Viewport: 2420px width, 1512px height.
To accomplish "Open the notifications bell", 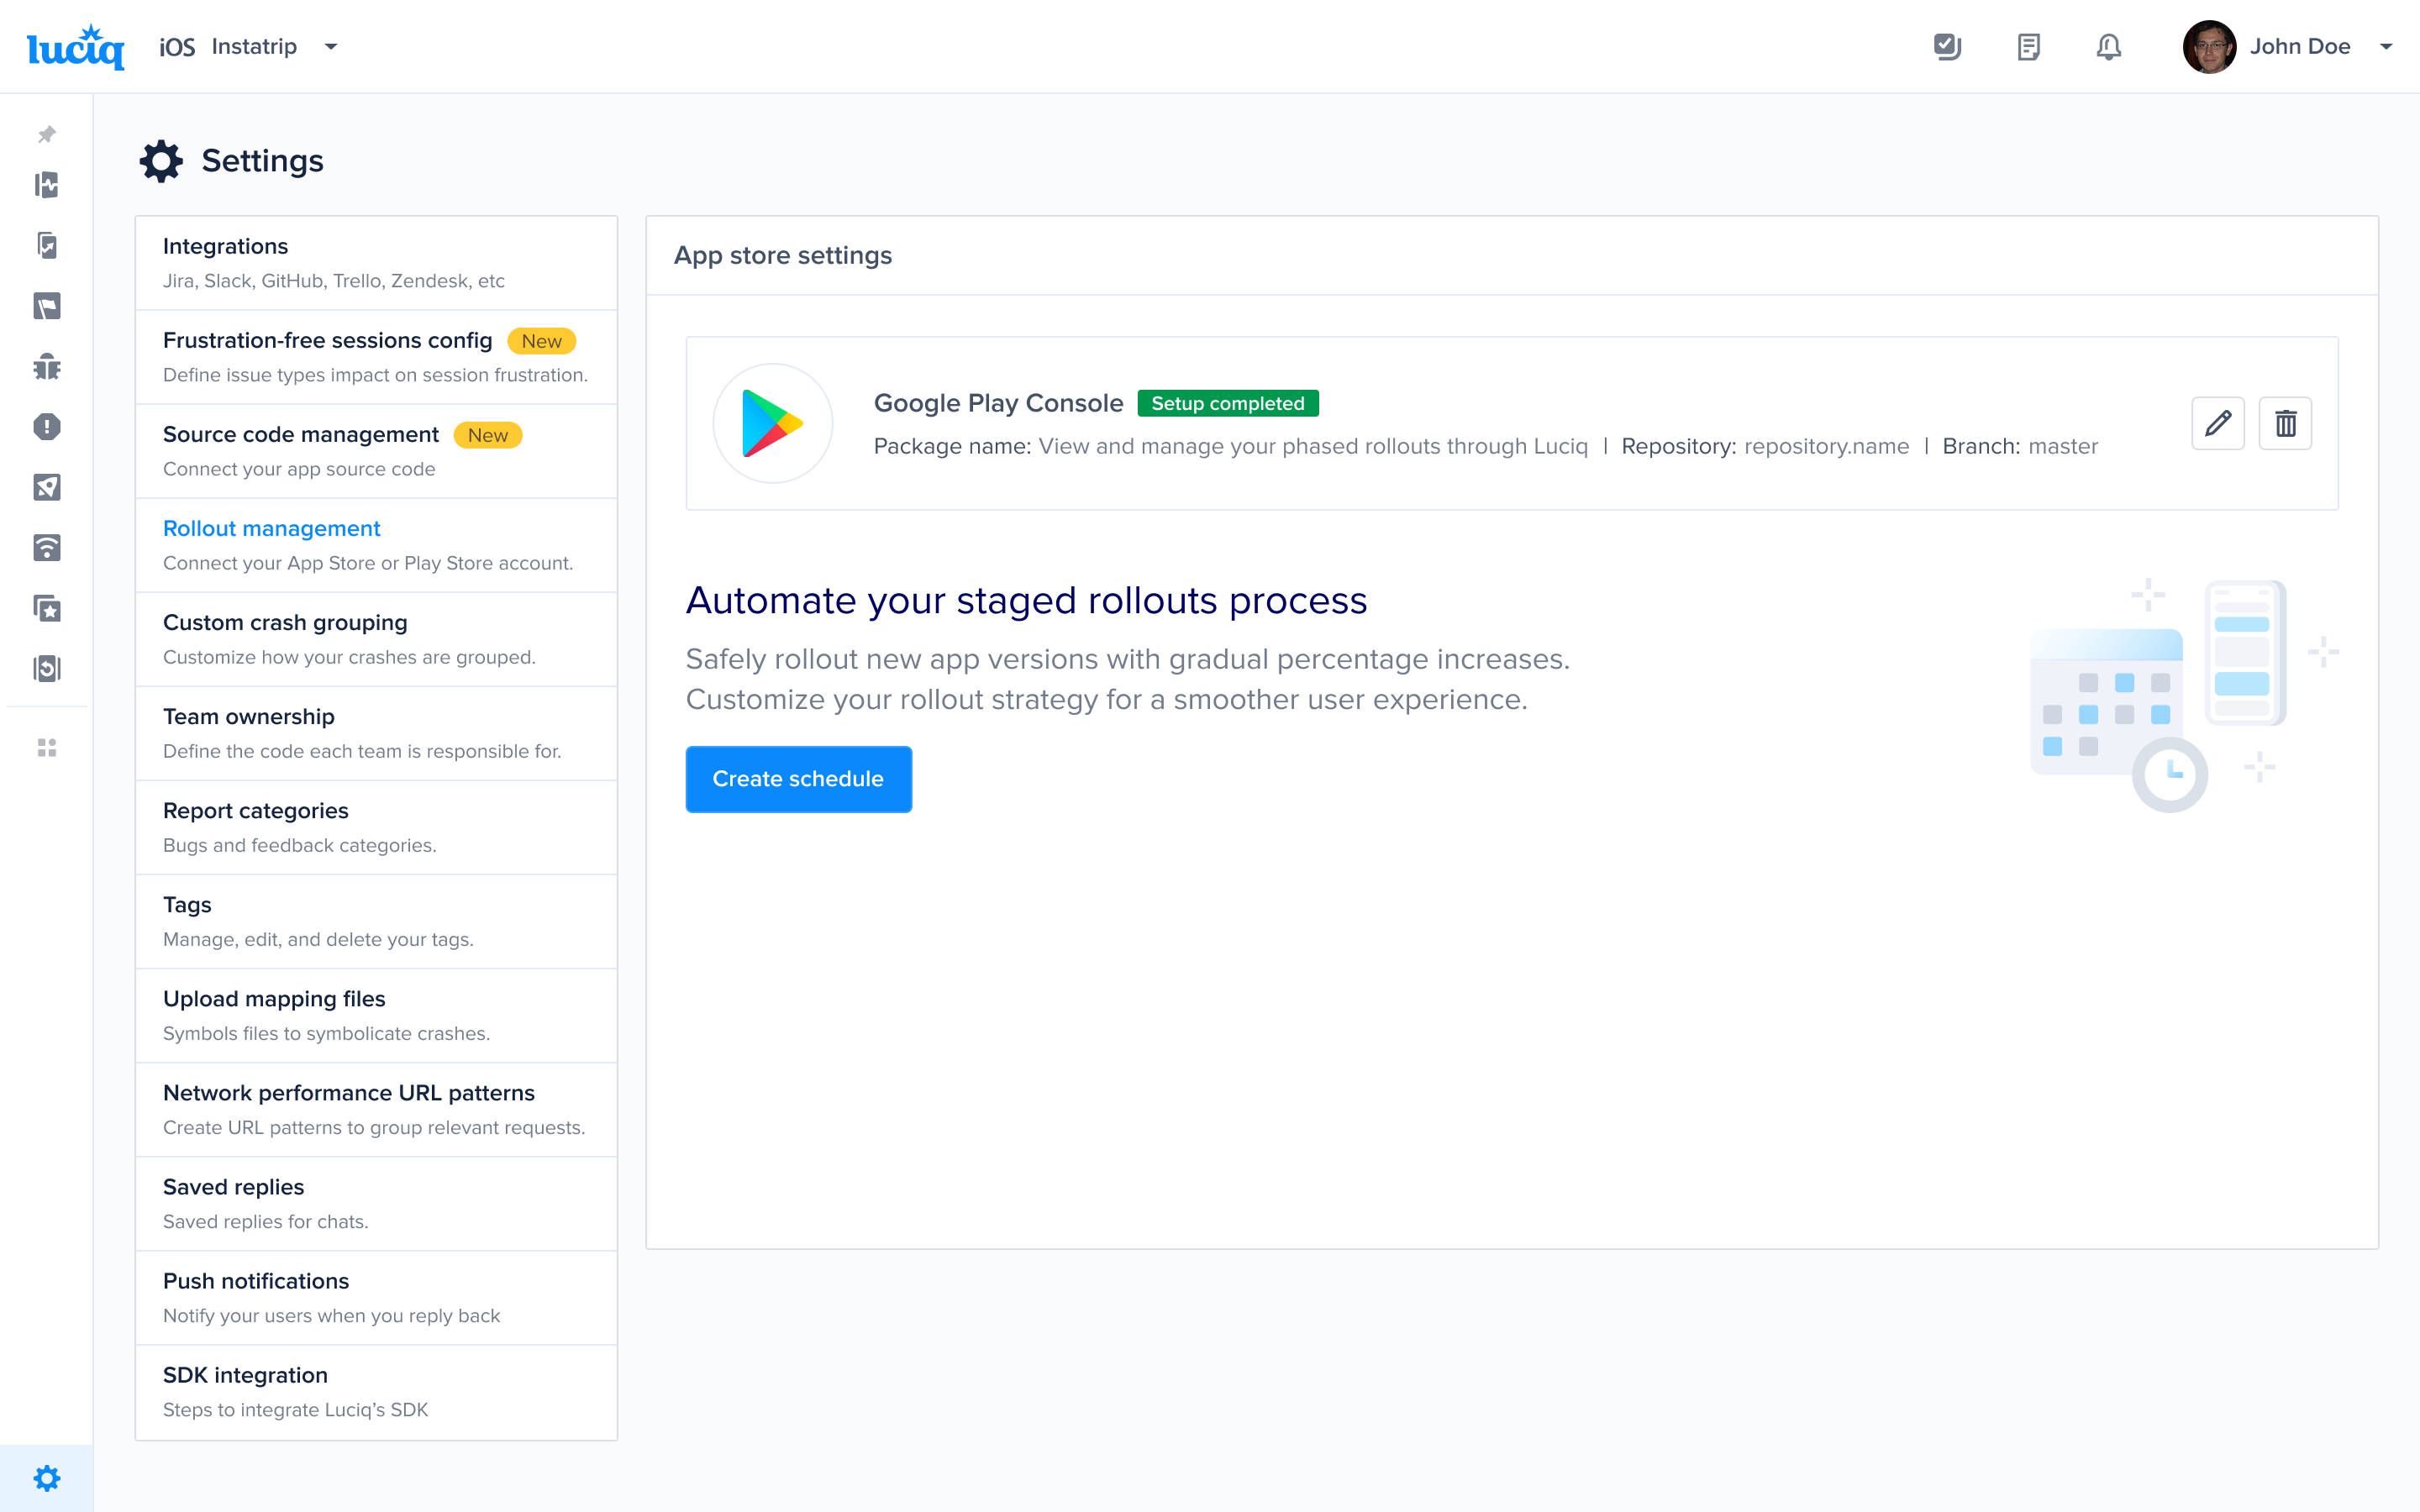I will (x=2108, y=47).
